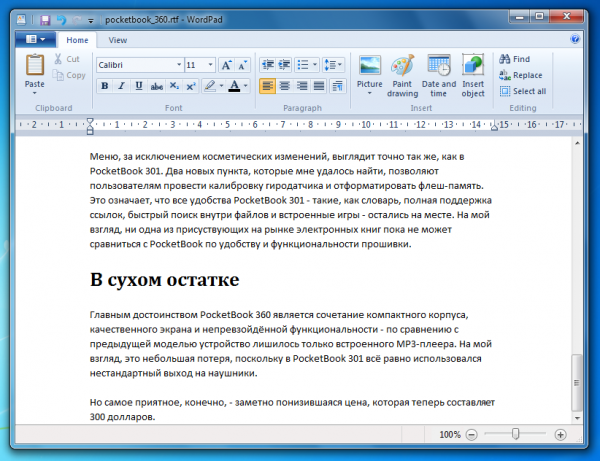Click the left indent ruler marker
This screenshot has height=461, width=600.
click(x=90, y=126)
